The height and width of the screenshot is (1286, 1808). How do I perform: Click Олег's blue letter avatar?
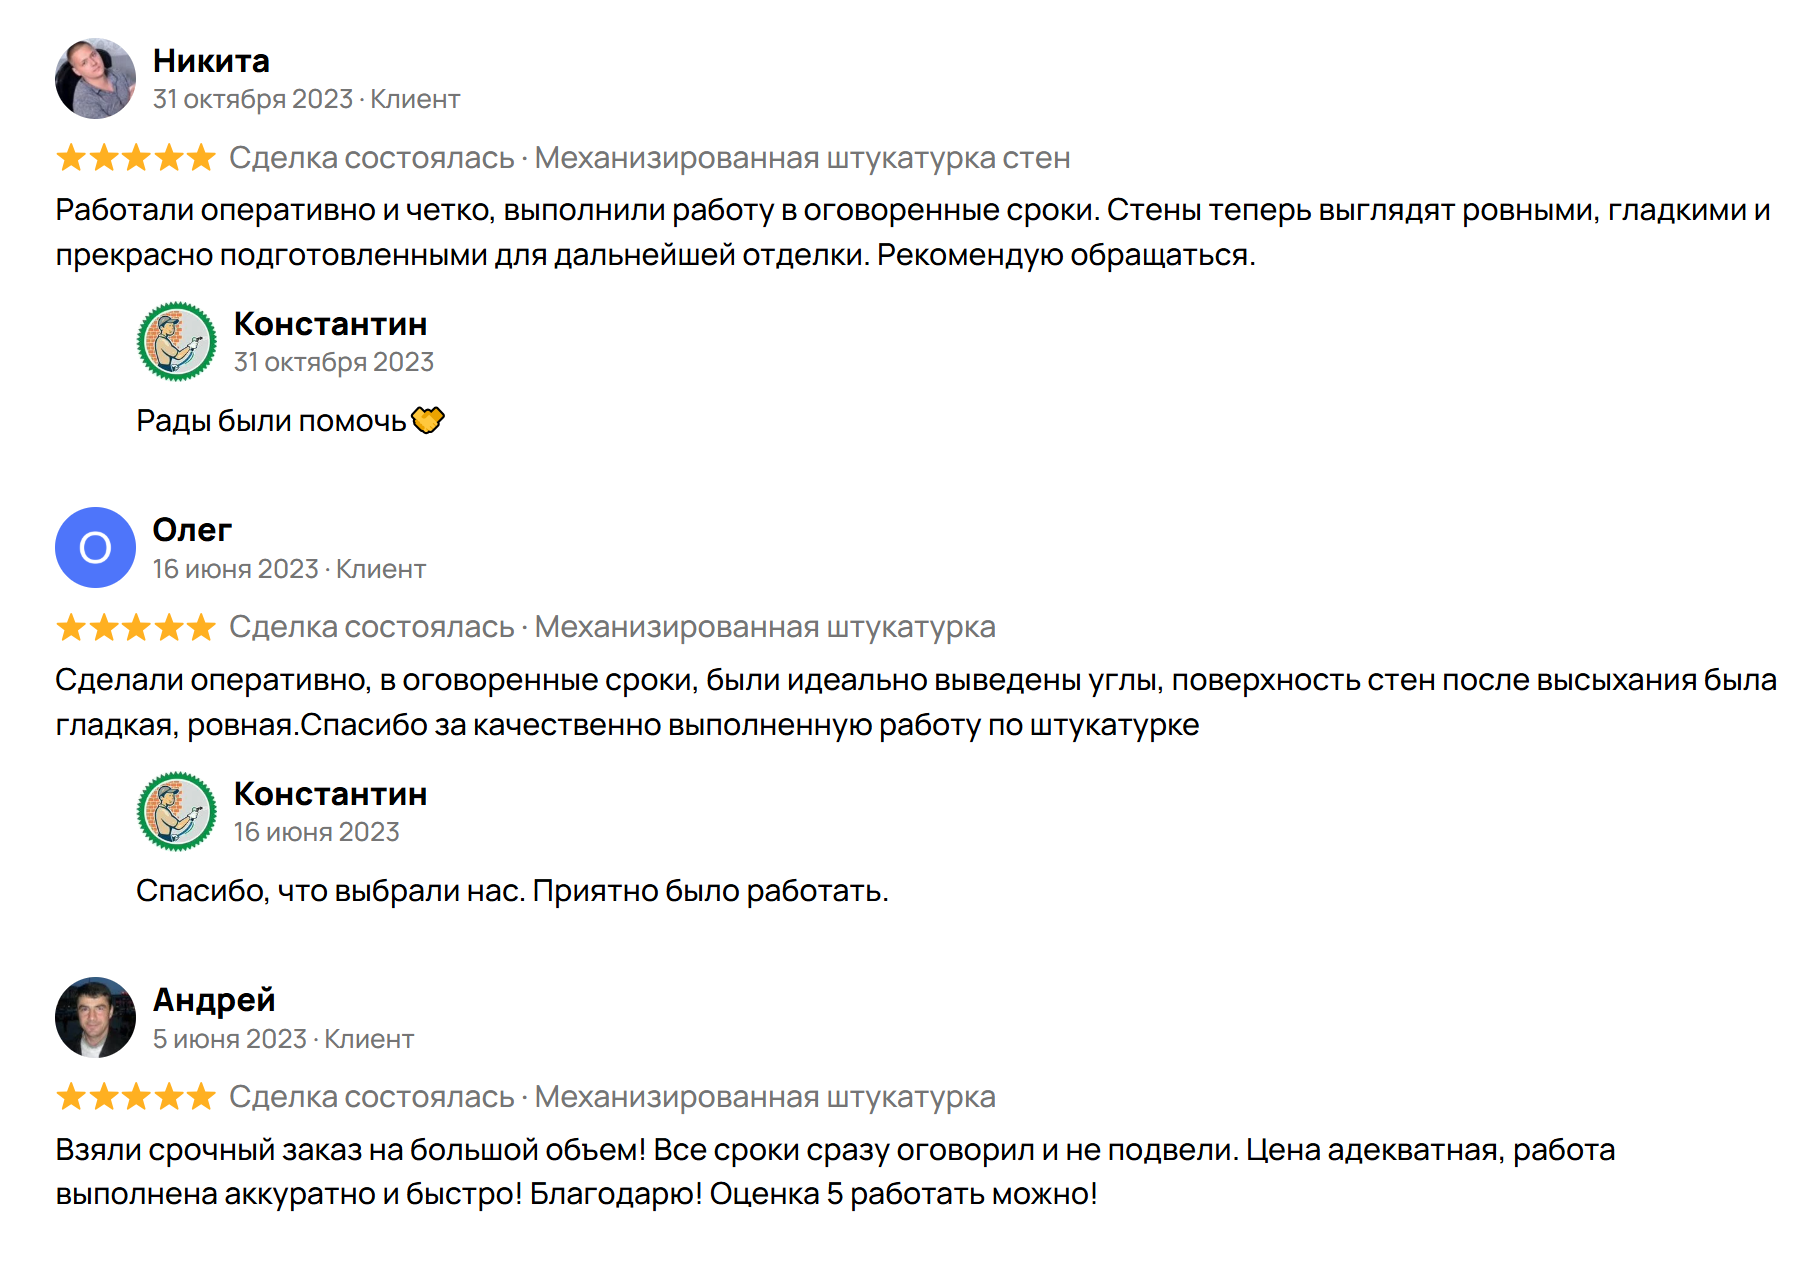coord(95,548)
